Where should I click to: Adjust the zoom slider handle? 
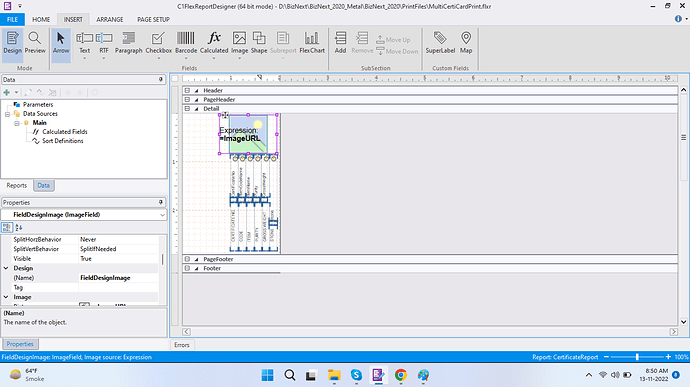pos(637,357)
